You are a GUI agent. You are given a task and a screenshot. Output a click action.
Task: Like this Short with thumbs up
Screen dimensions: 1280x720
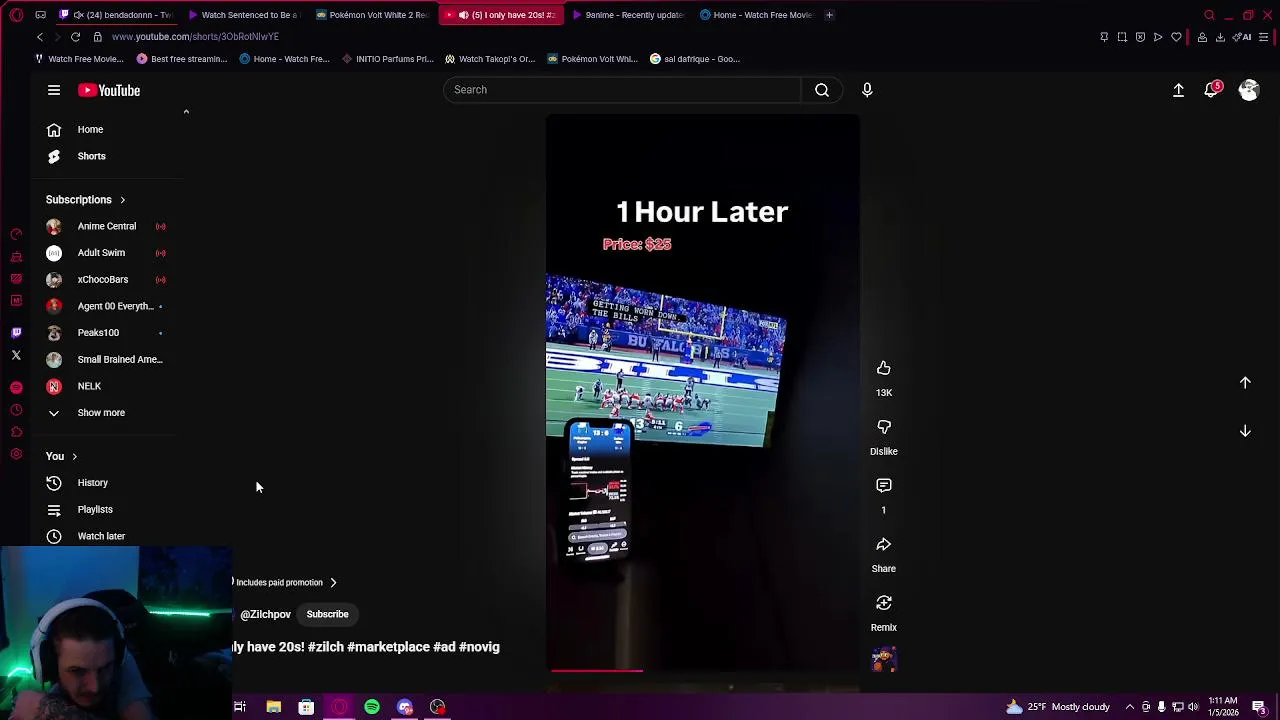[x=884, y=368]
